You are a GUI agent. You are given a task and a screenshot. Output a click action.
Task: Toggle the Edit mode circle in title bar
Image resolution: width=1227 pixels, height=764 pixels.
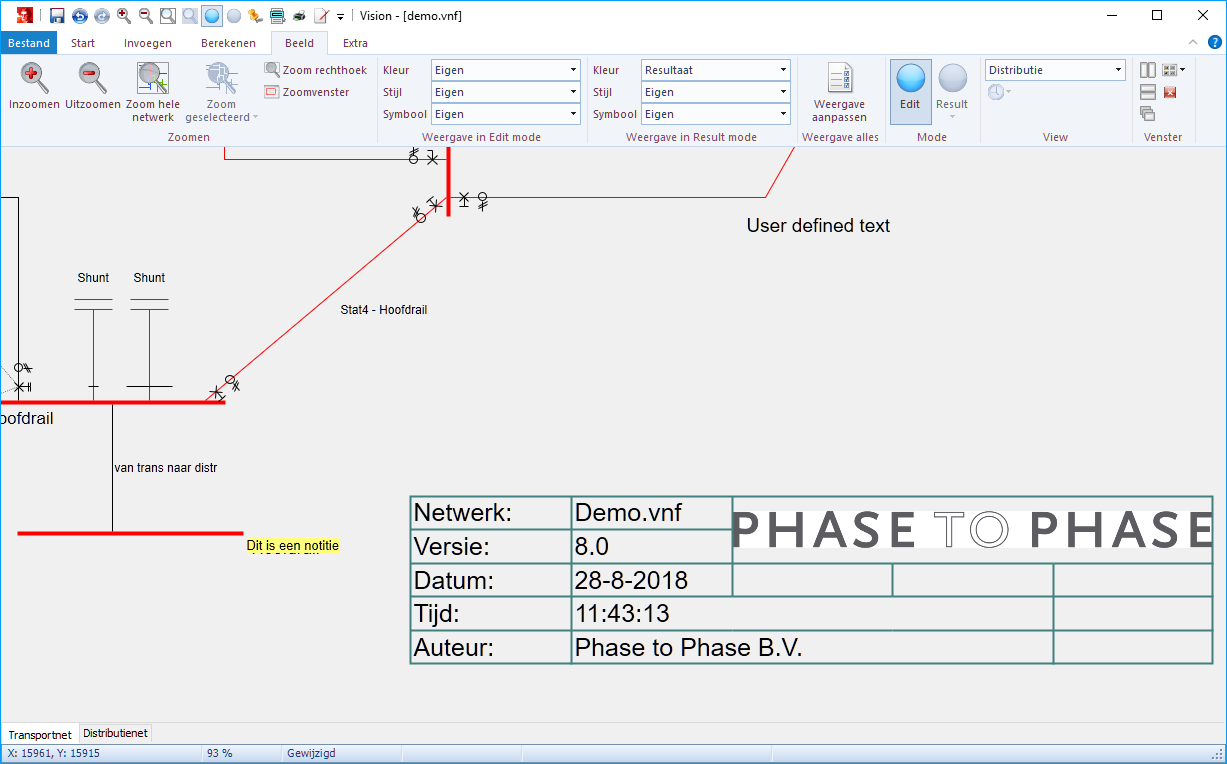[212, 16]
